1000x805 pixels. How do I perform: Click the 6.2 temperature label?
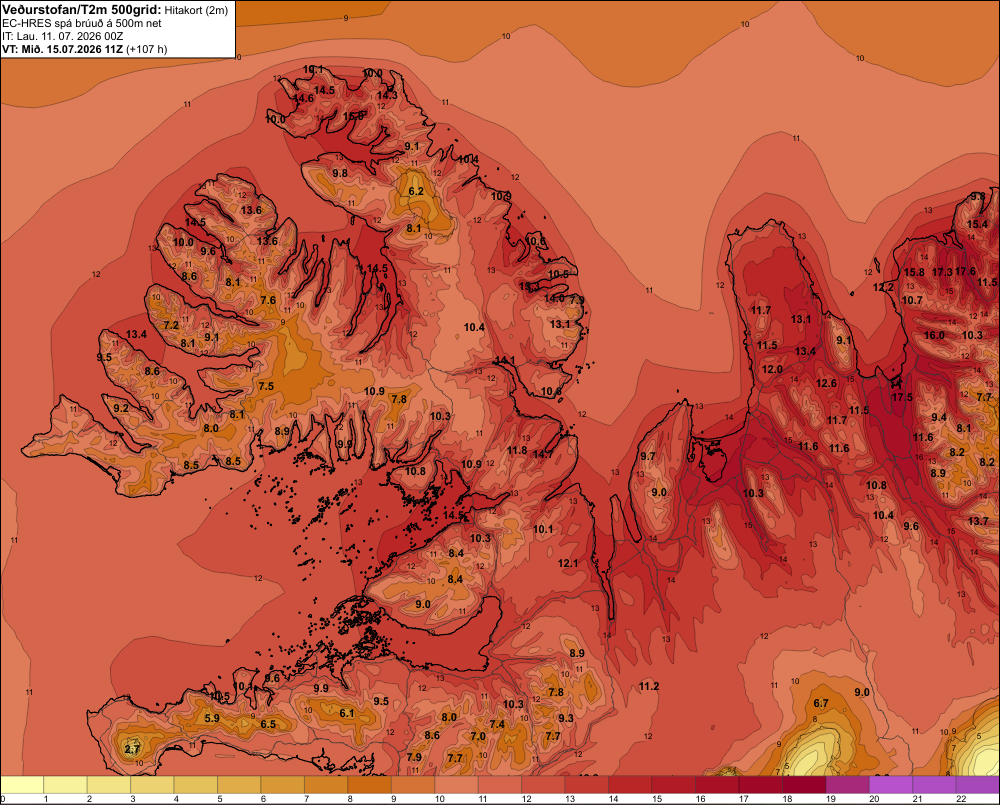tap(416, 191)
